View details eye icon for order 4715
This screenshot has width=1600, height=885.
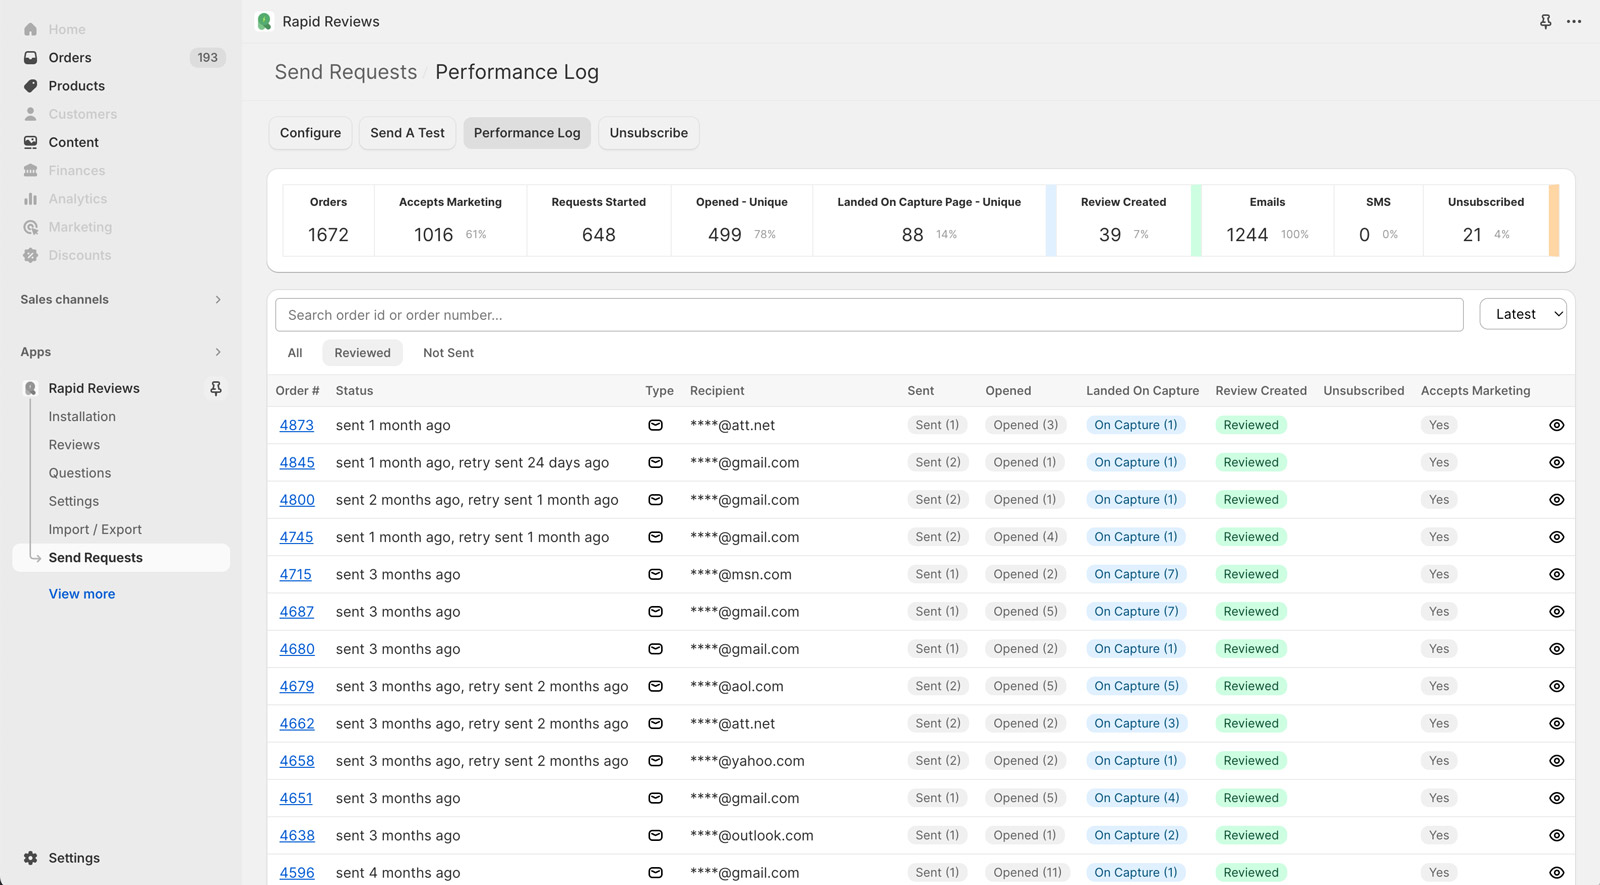[1556, 574]
